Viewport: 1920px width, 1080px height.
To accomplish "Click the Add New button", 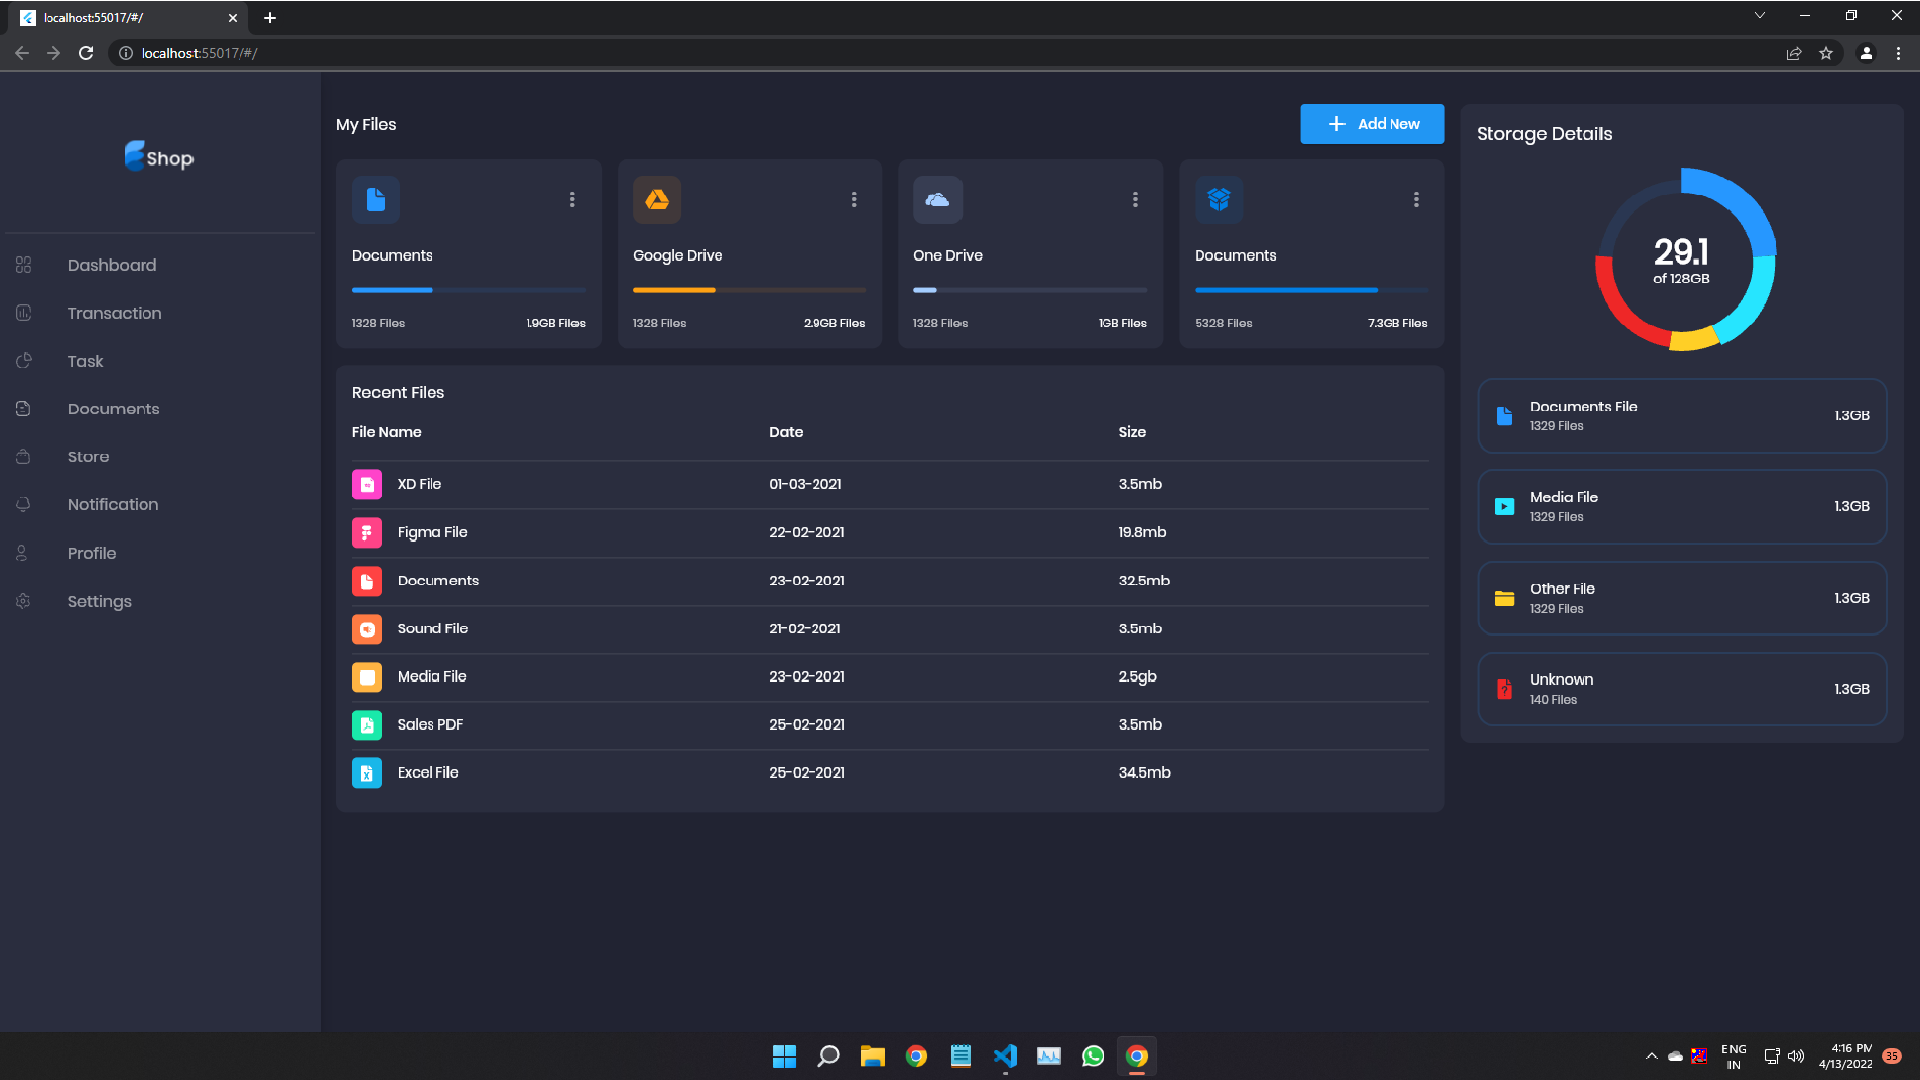I will (1372, 123).
